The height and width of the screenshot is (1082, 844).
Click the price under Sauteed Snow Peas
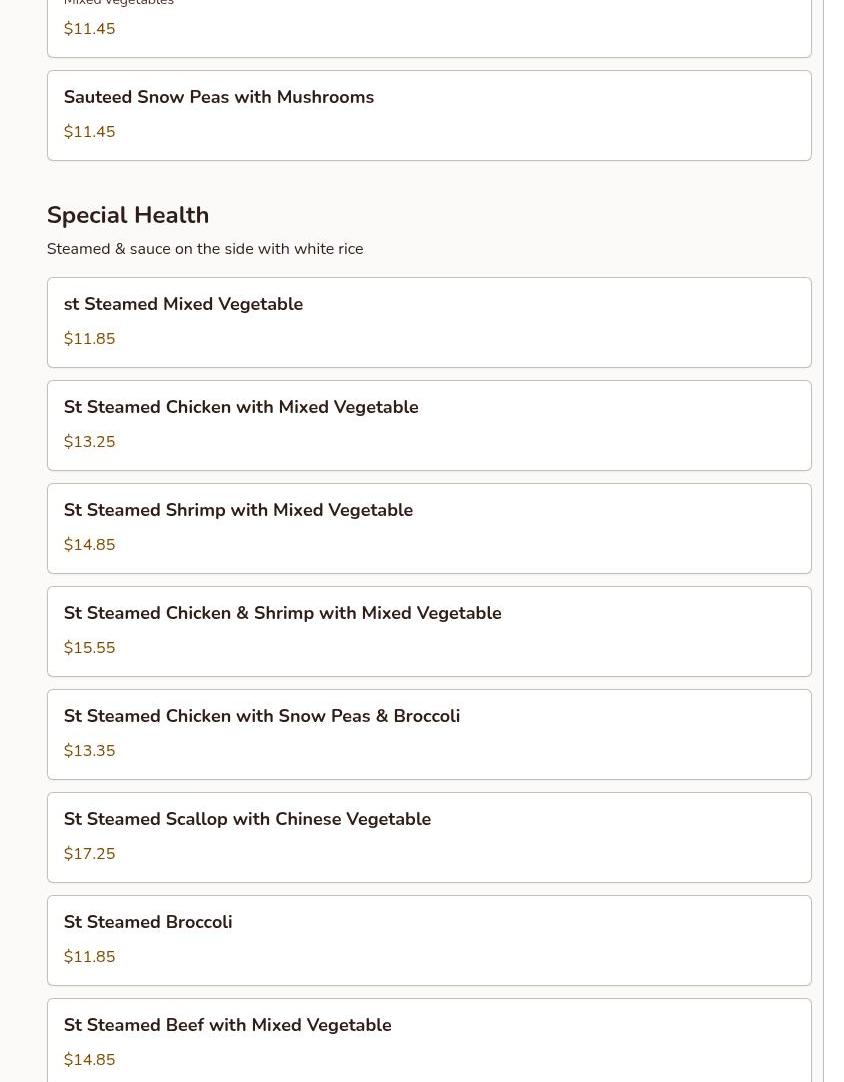pos(89,132)
